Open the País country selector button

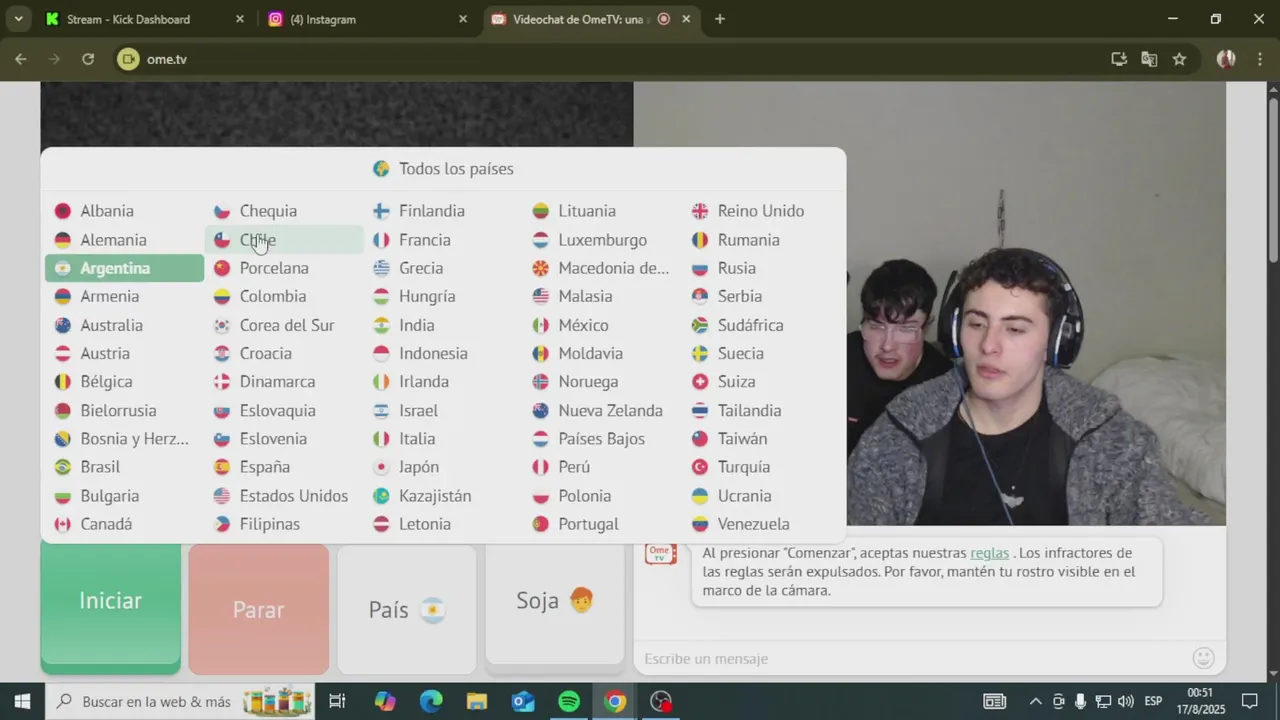click(x=407, y=609)
